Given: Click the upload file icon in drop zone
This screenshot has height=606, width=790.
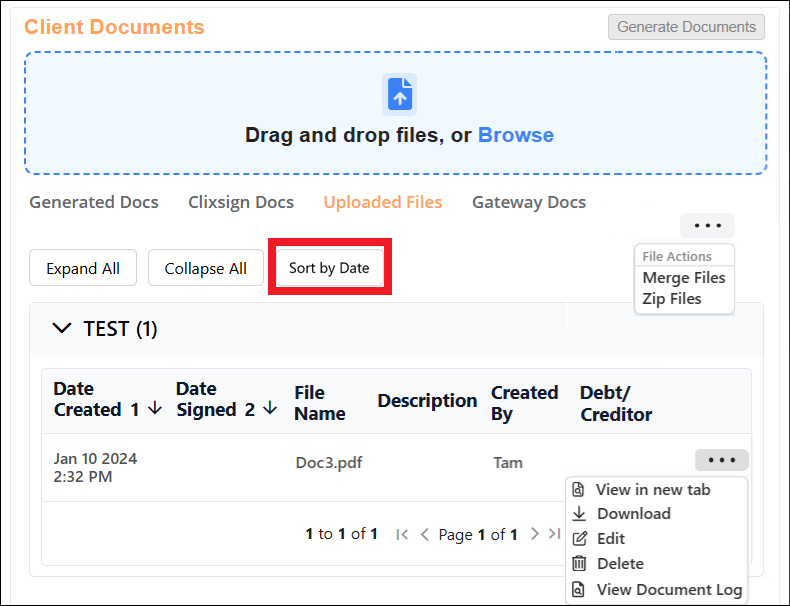Looking at the screenshot, I should coord(400,94).
